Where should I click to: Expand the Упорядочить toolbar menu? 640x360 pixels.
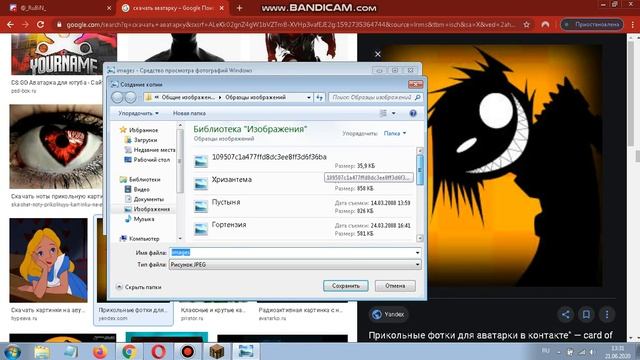tap(138, 113)
